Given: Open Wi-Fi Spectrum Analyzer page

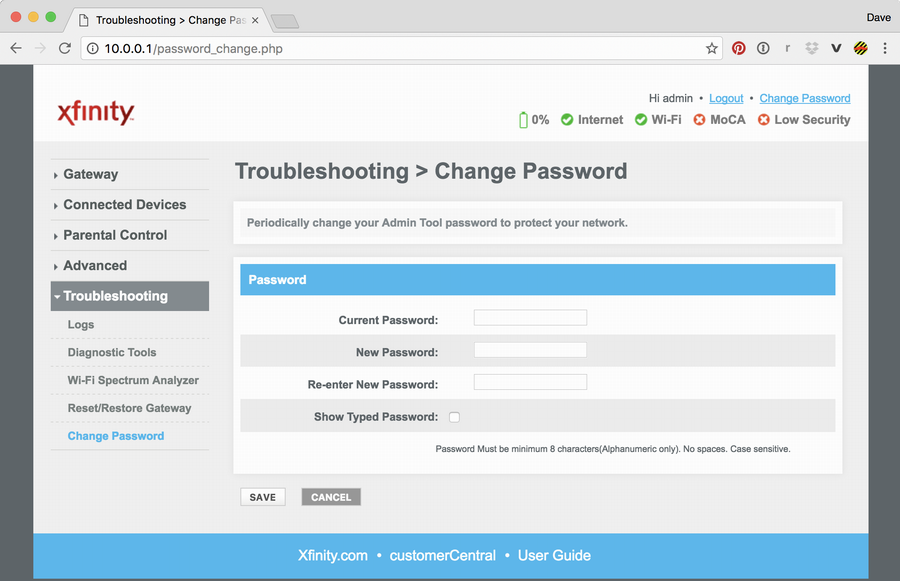Looking at the screenshot, I should coord(133,380).
